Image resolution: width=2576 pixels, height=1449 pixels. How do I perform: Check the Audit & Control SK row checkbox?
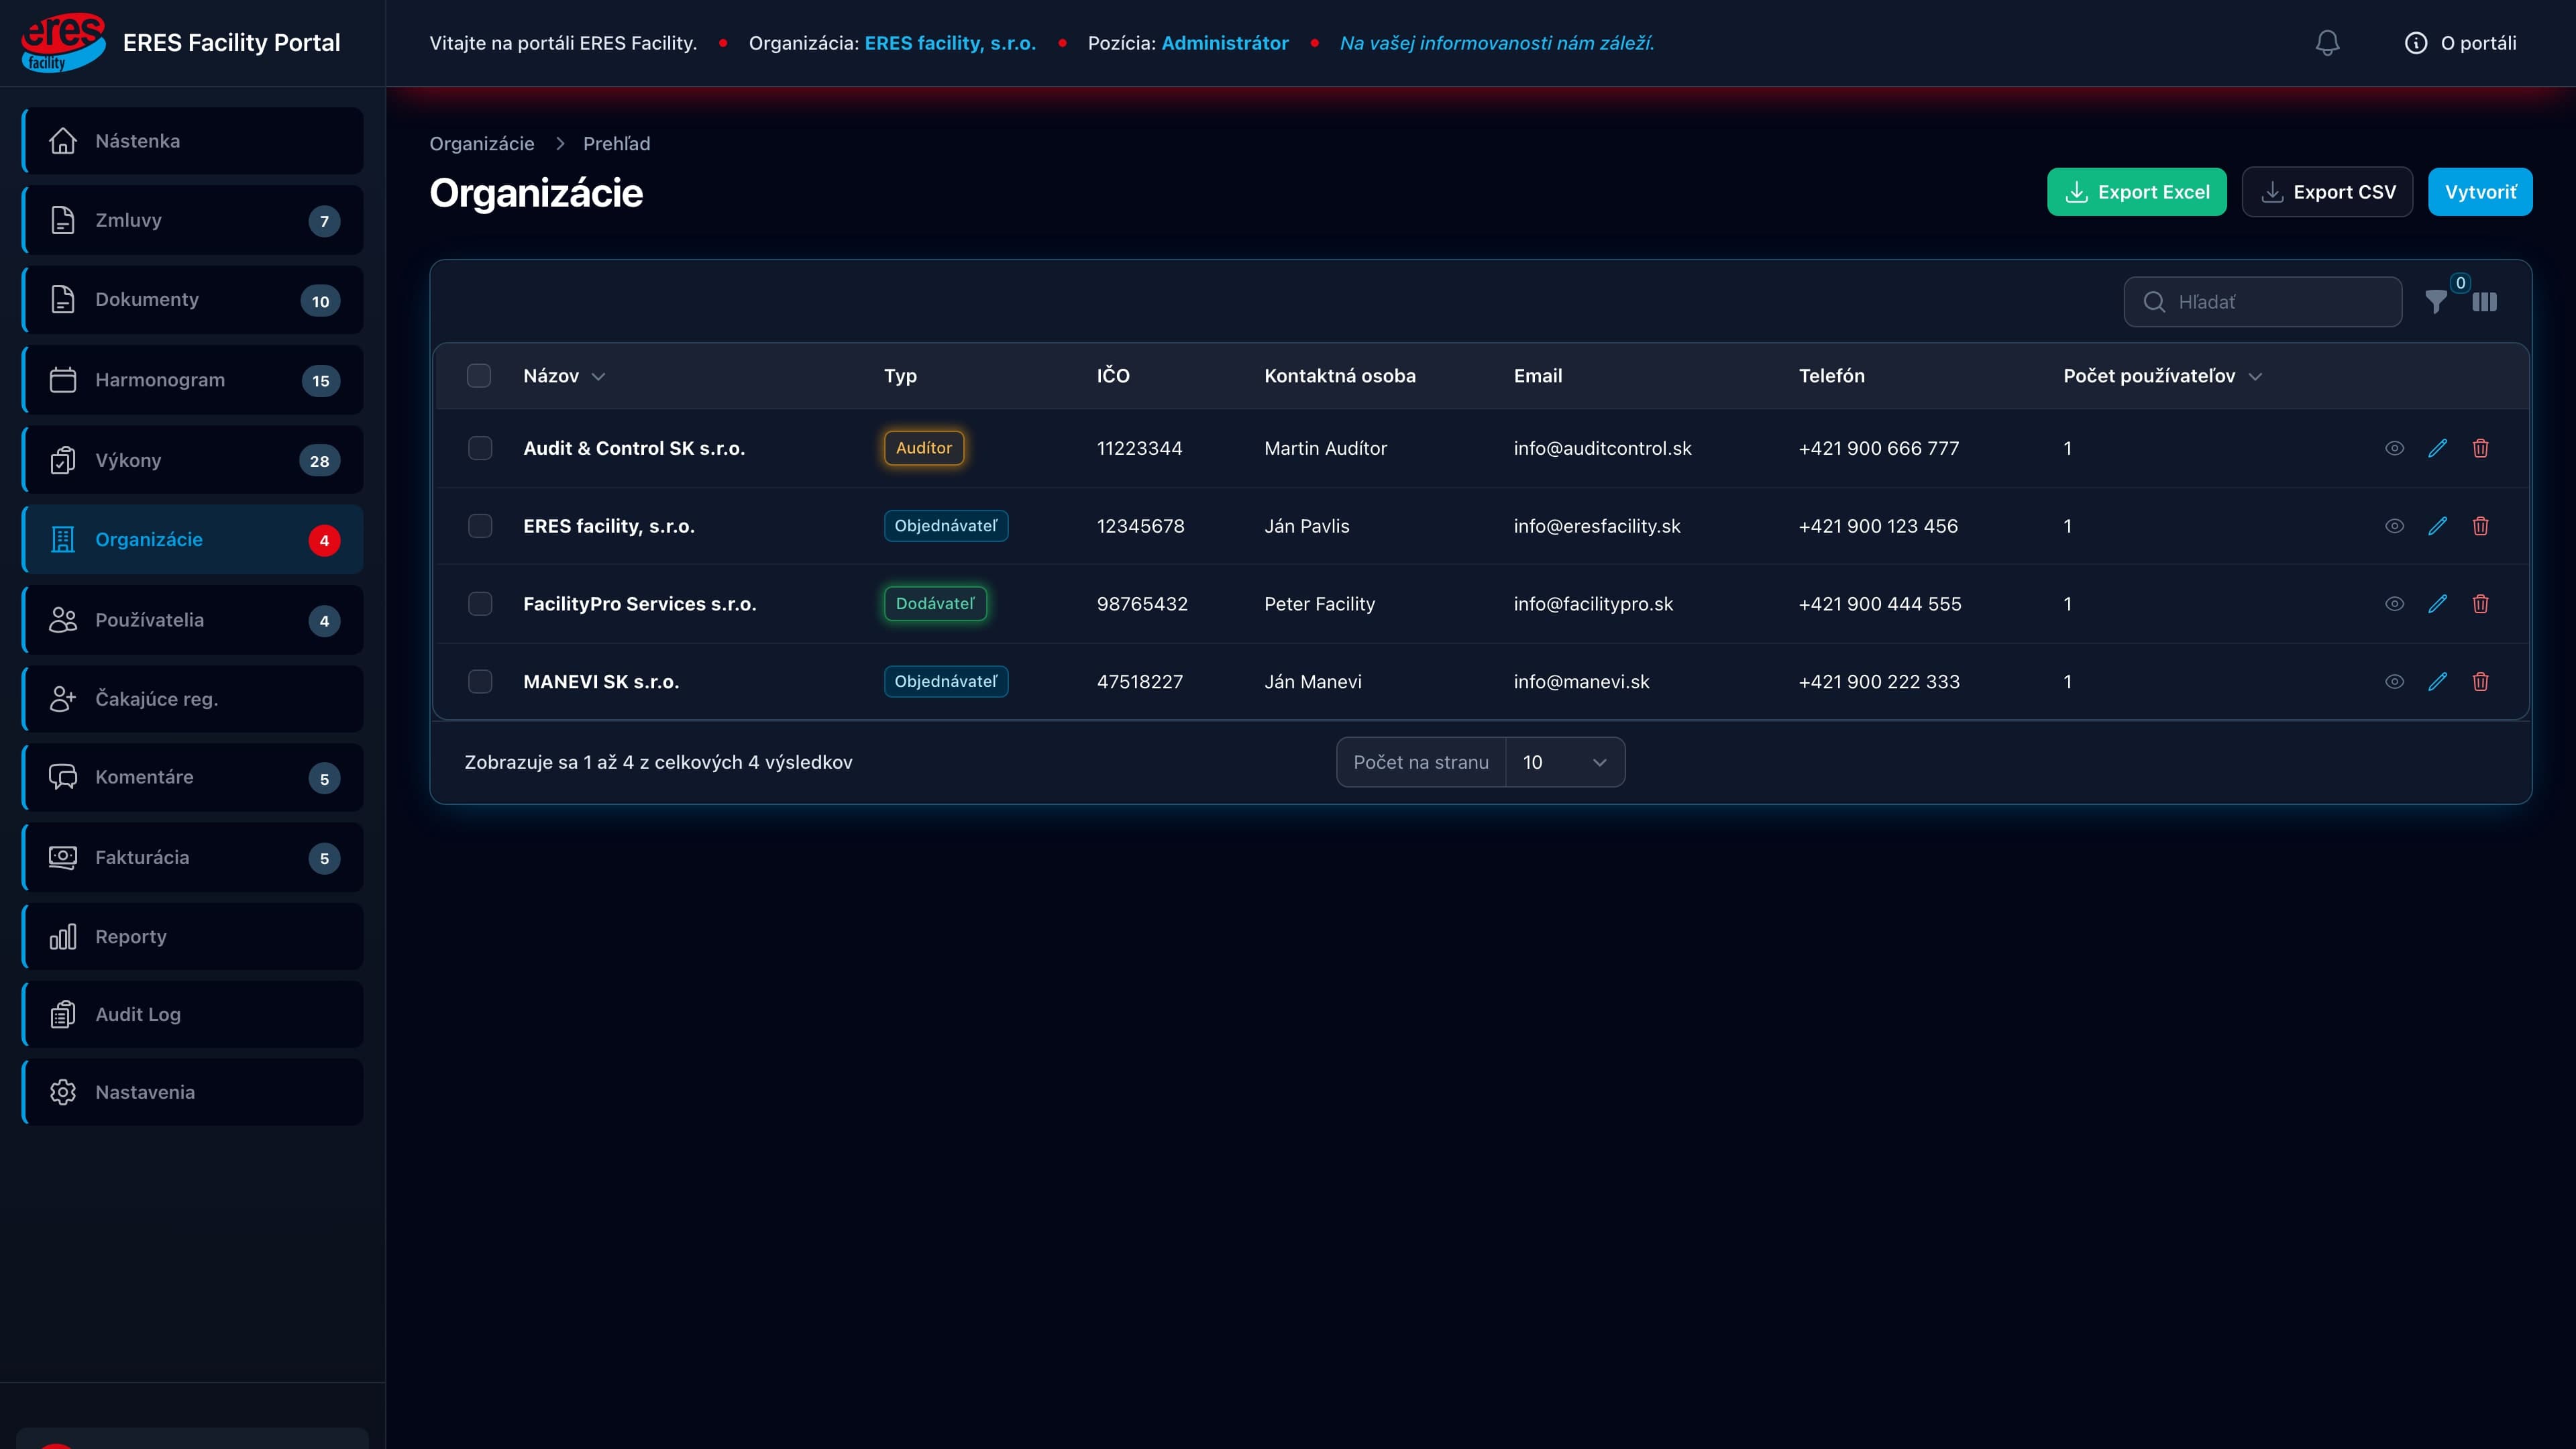pyautogui.click(x=480, y=448)
